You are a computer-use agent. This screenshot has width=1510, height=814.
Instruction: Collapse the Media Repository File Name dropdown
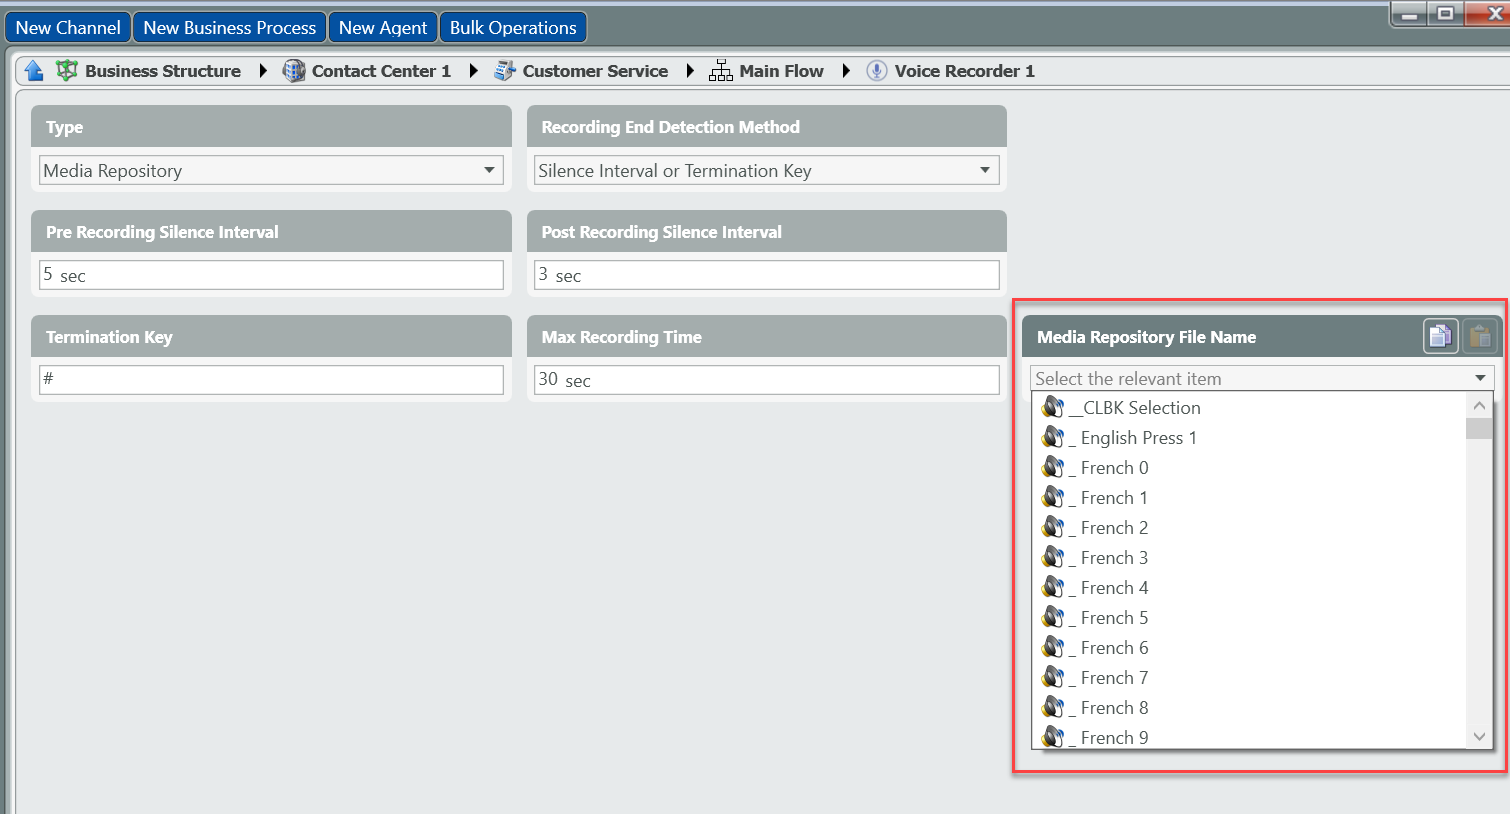point(1480,378)
